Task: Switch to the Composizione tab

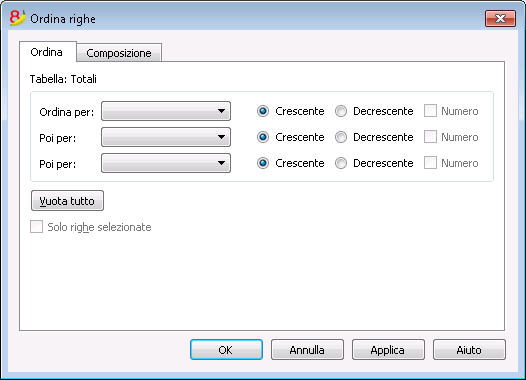Action: pos(119,53)
